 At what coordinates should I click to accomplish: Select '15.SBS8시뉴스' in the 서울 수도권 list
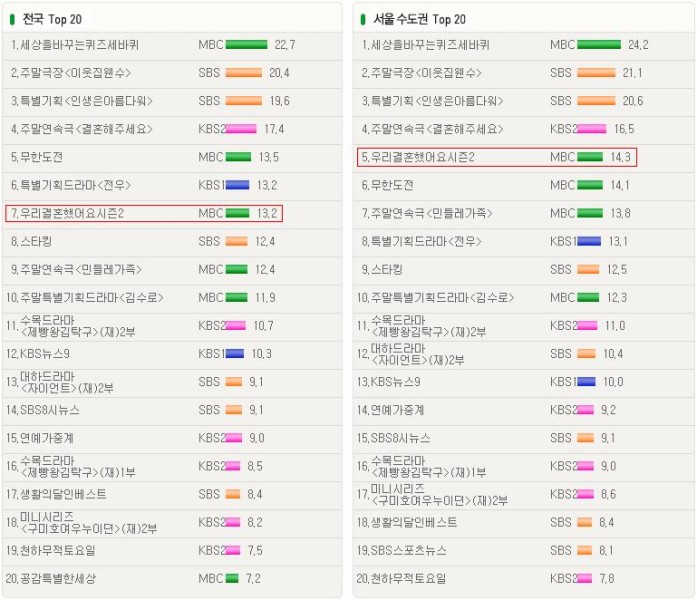pos(394,438)
